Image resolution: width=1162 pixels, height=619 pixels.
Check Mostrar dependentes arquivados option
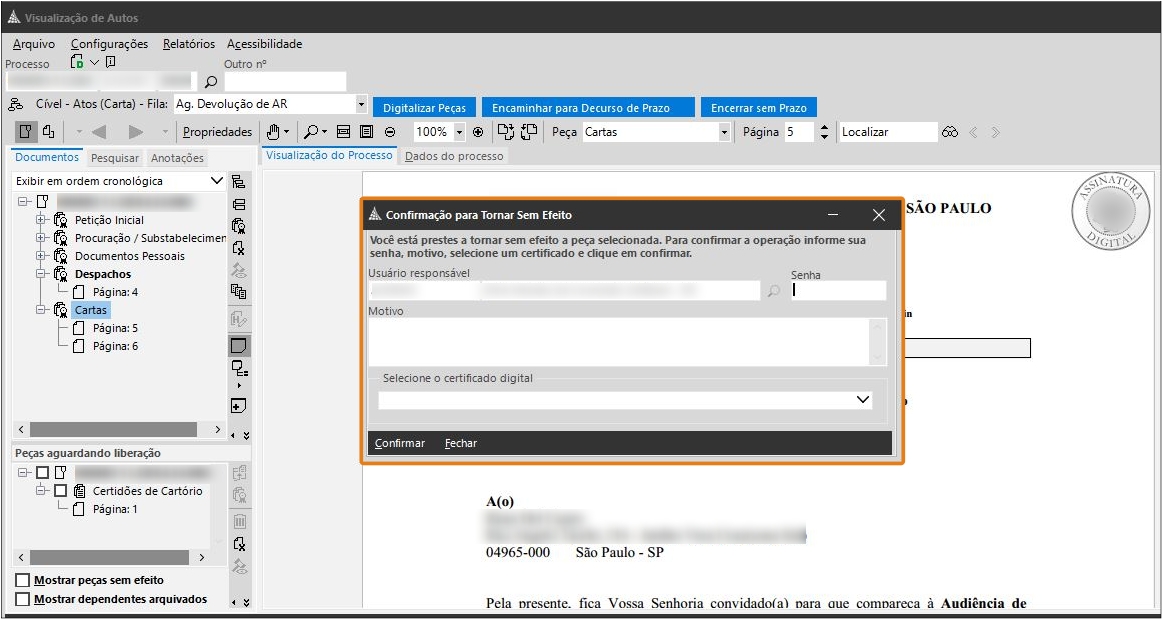23,599
